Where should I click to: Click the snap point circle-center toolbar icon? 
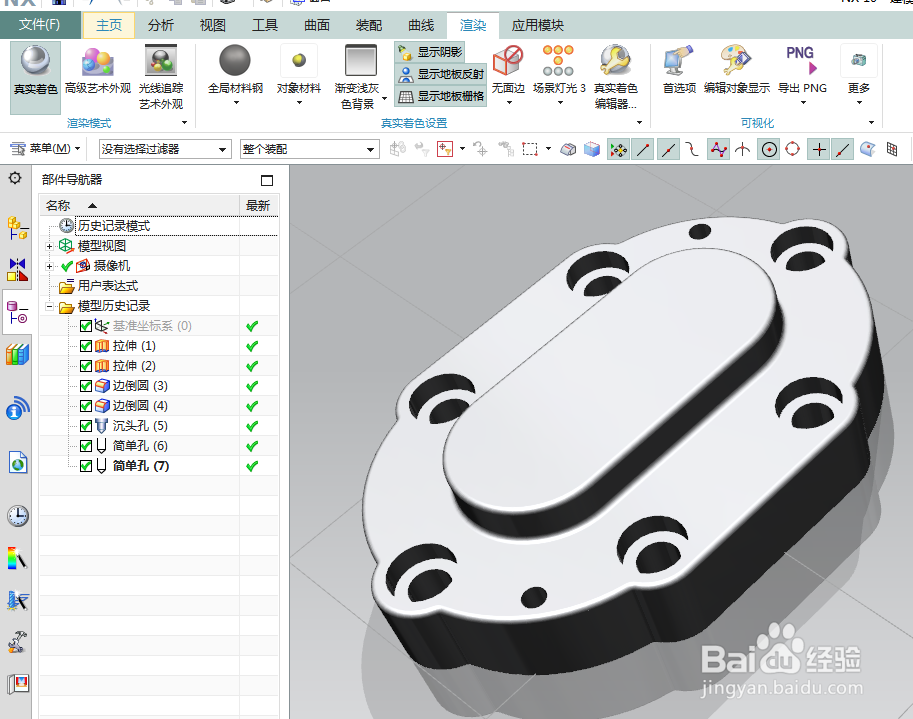(769, 150)
